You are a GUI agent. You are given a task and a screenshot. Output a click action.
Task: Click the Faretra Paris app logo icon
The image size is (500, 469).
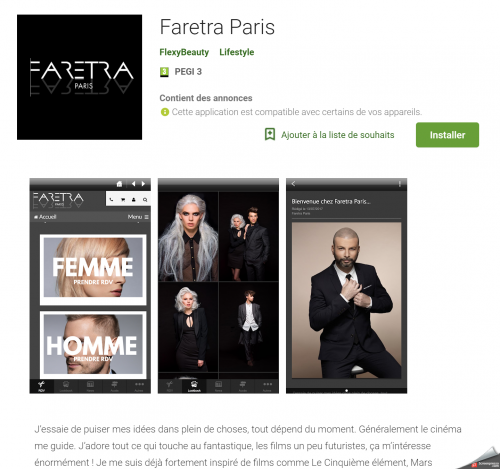tap(79, 77)
